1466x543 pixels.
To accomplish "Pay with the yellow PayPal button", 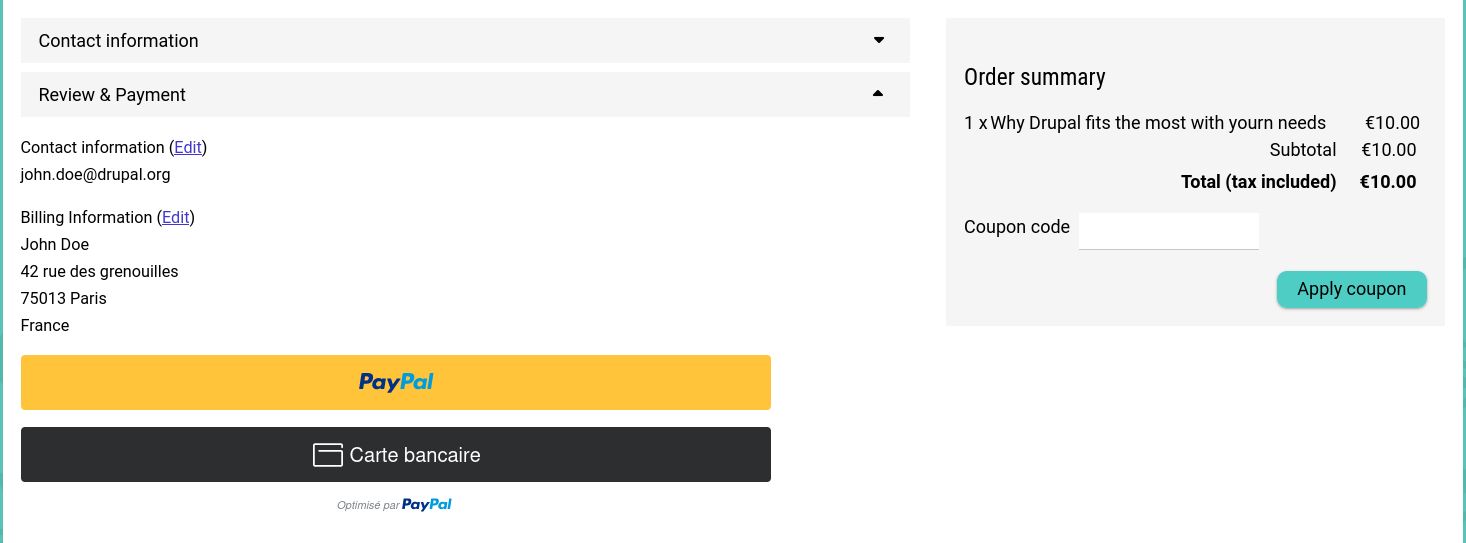I will tap(396, 382).
